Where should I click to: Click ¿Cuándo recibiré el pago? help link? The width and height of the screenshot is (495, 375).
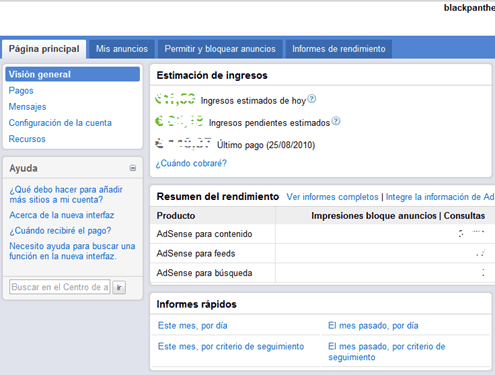click(60, 231)
